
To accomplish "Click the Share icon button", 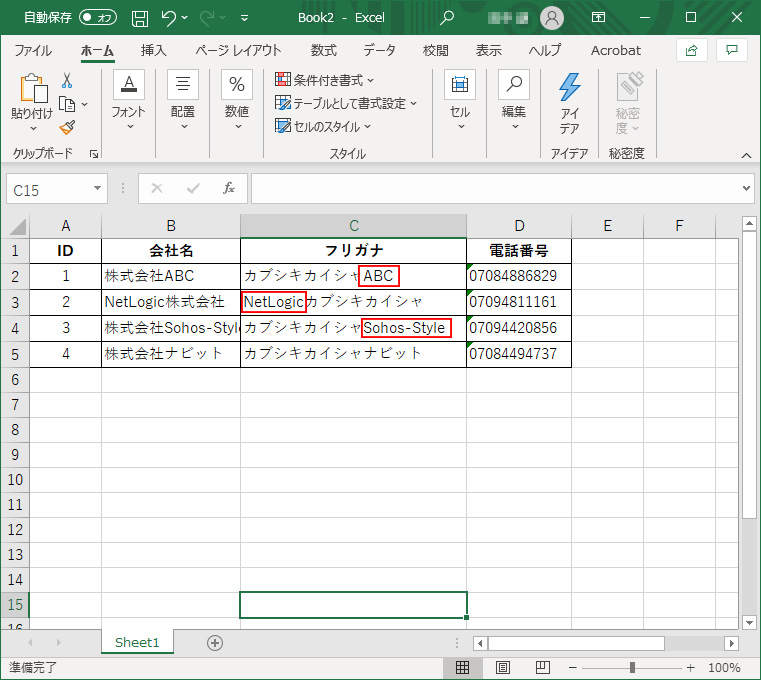I will [691, 50].
